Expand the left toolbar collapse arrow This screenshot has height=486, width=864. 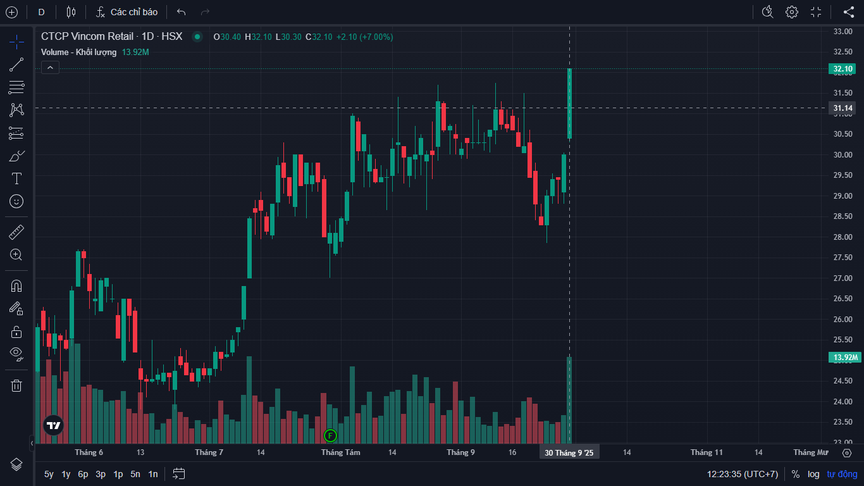pos(31,442)
